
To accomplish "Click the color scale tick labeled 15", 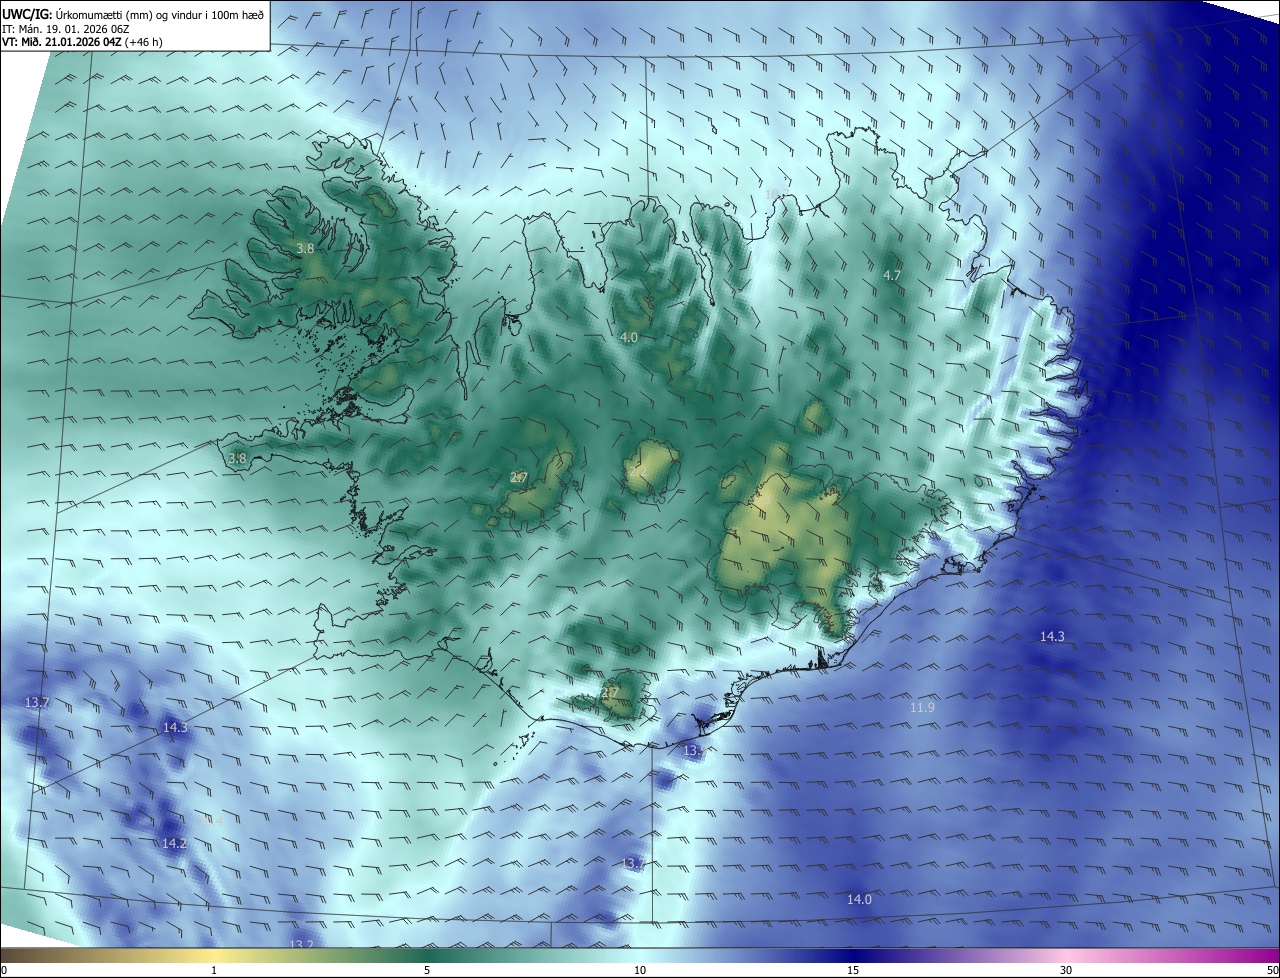I will [853, 971].
